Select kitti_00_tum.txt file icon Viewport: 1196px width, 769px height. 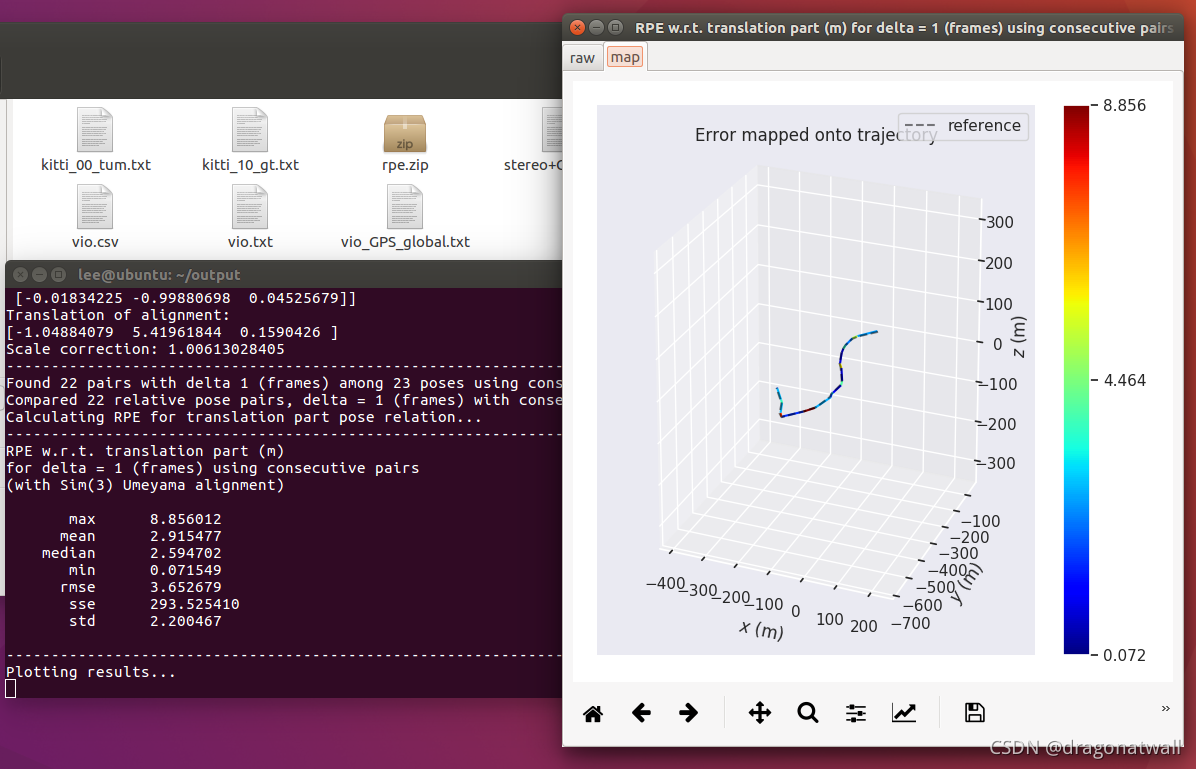(x=95, y=130)
